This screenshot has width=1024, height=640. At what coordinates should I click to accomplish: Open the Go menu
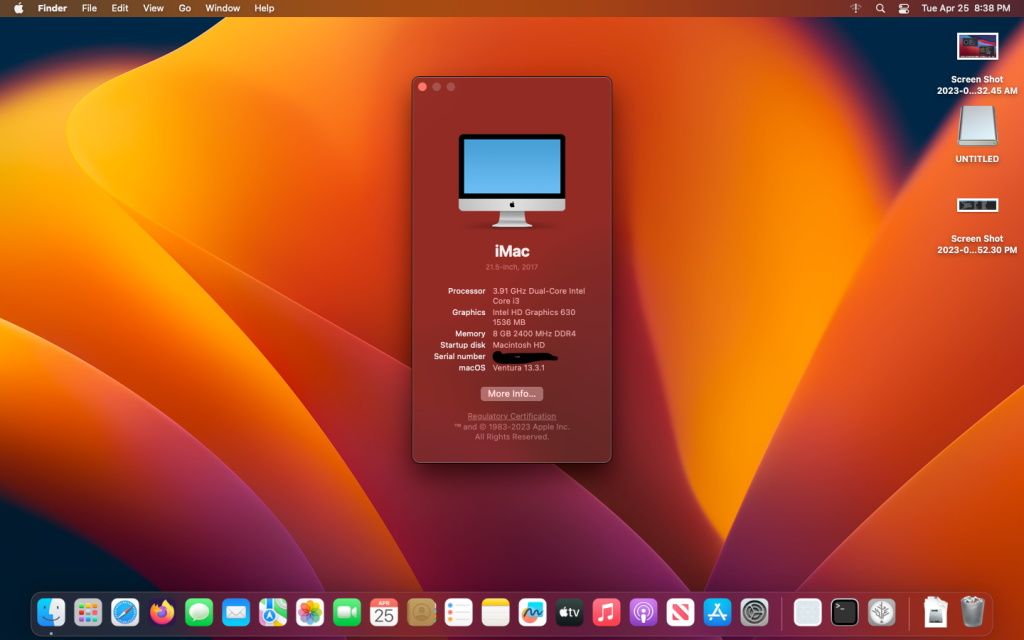coord(184,8)
